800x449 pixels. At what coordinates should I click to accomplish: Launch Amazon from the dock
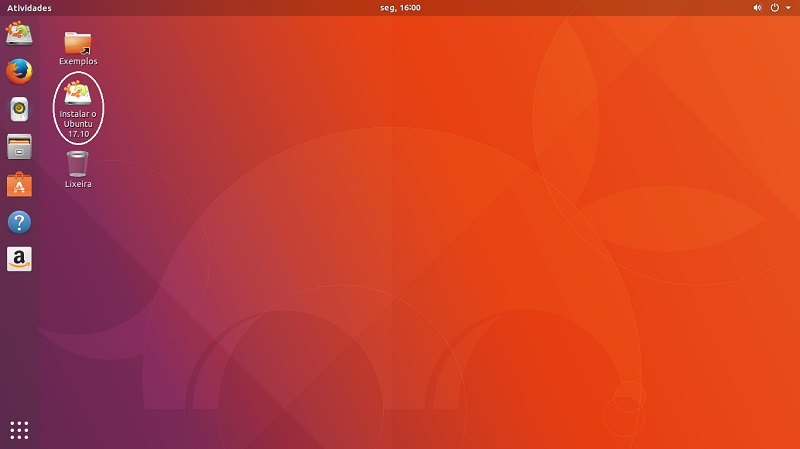pos(19,259)
